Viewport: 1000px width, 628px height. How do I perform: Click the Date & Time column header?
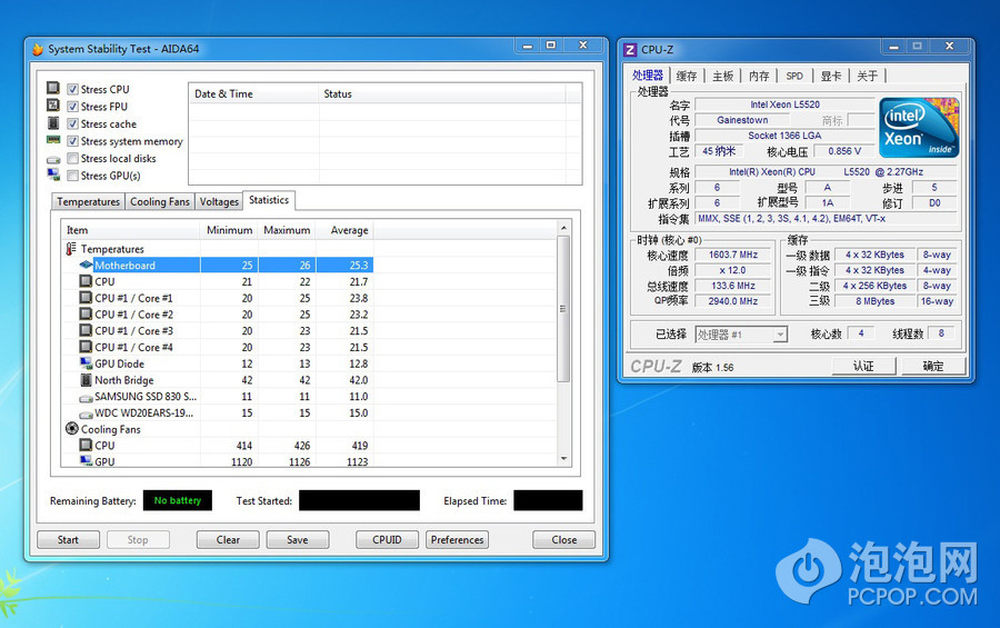tap(254, 94)
